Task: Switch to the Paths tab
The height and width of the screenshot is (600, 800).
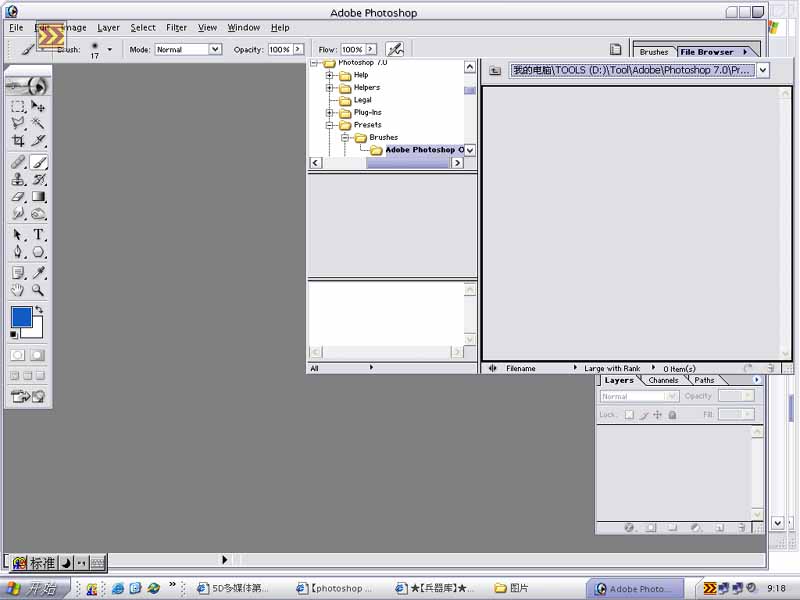Action: pos(704,380)
